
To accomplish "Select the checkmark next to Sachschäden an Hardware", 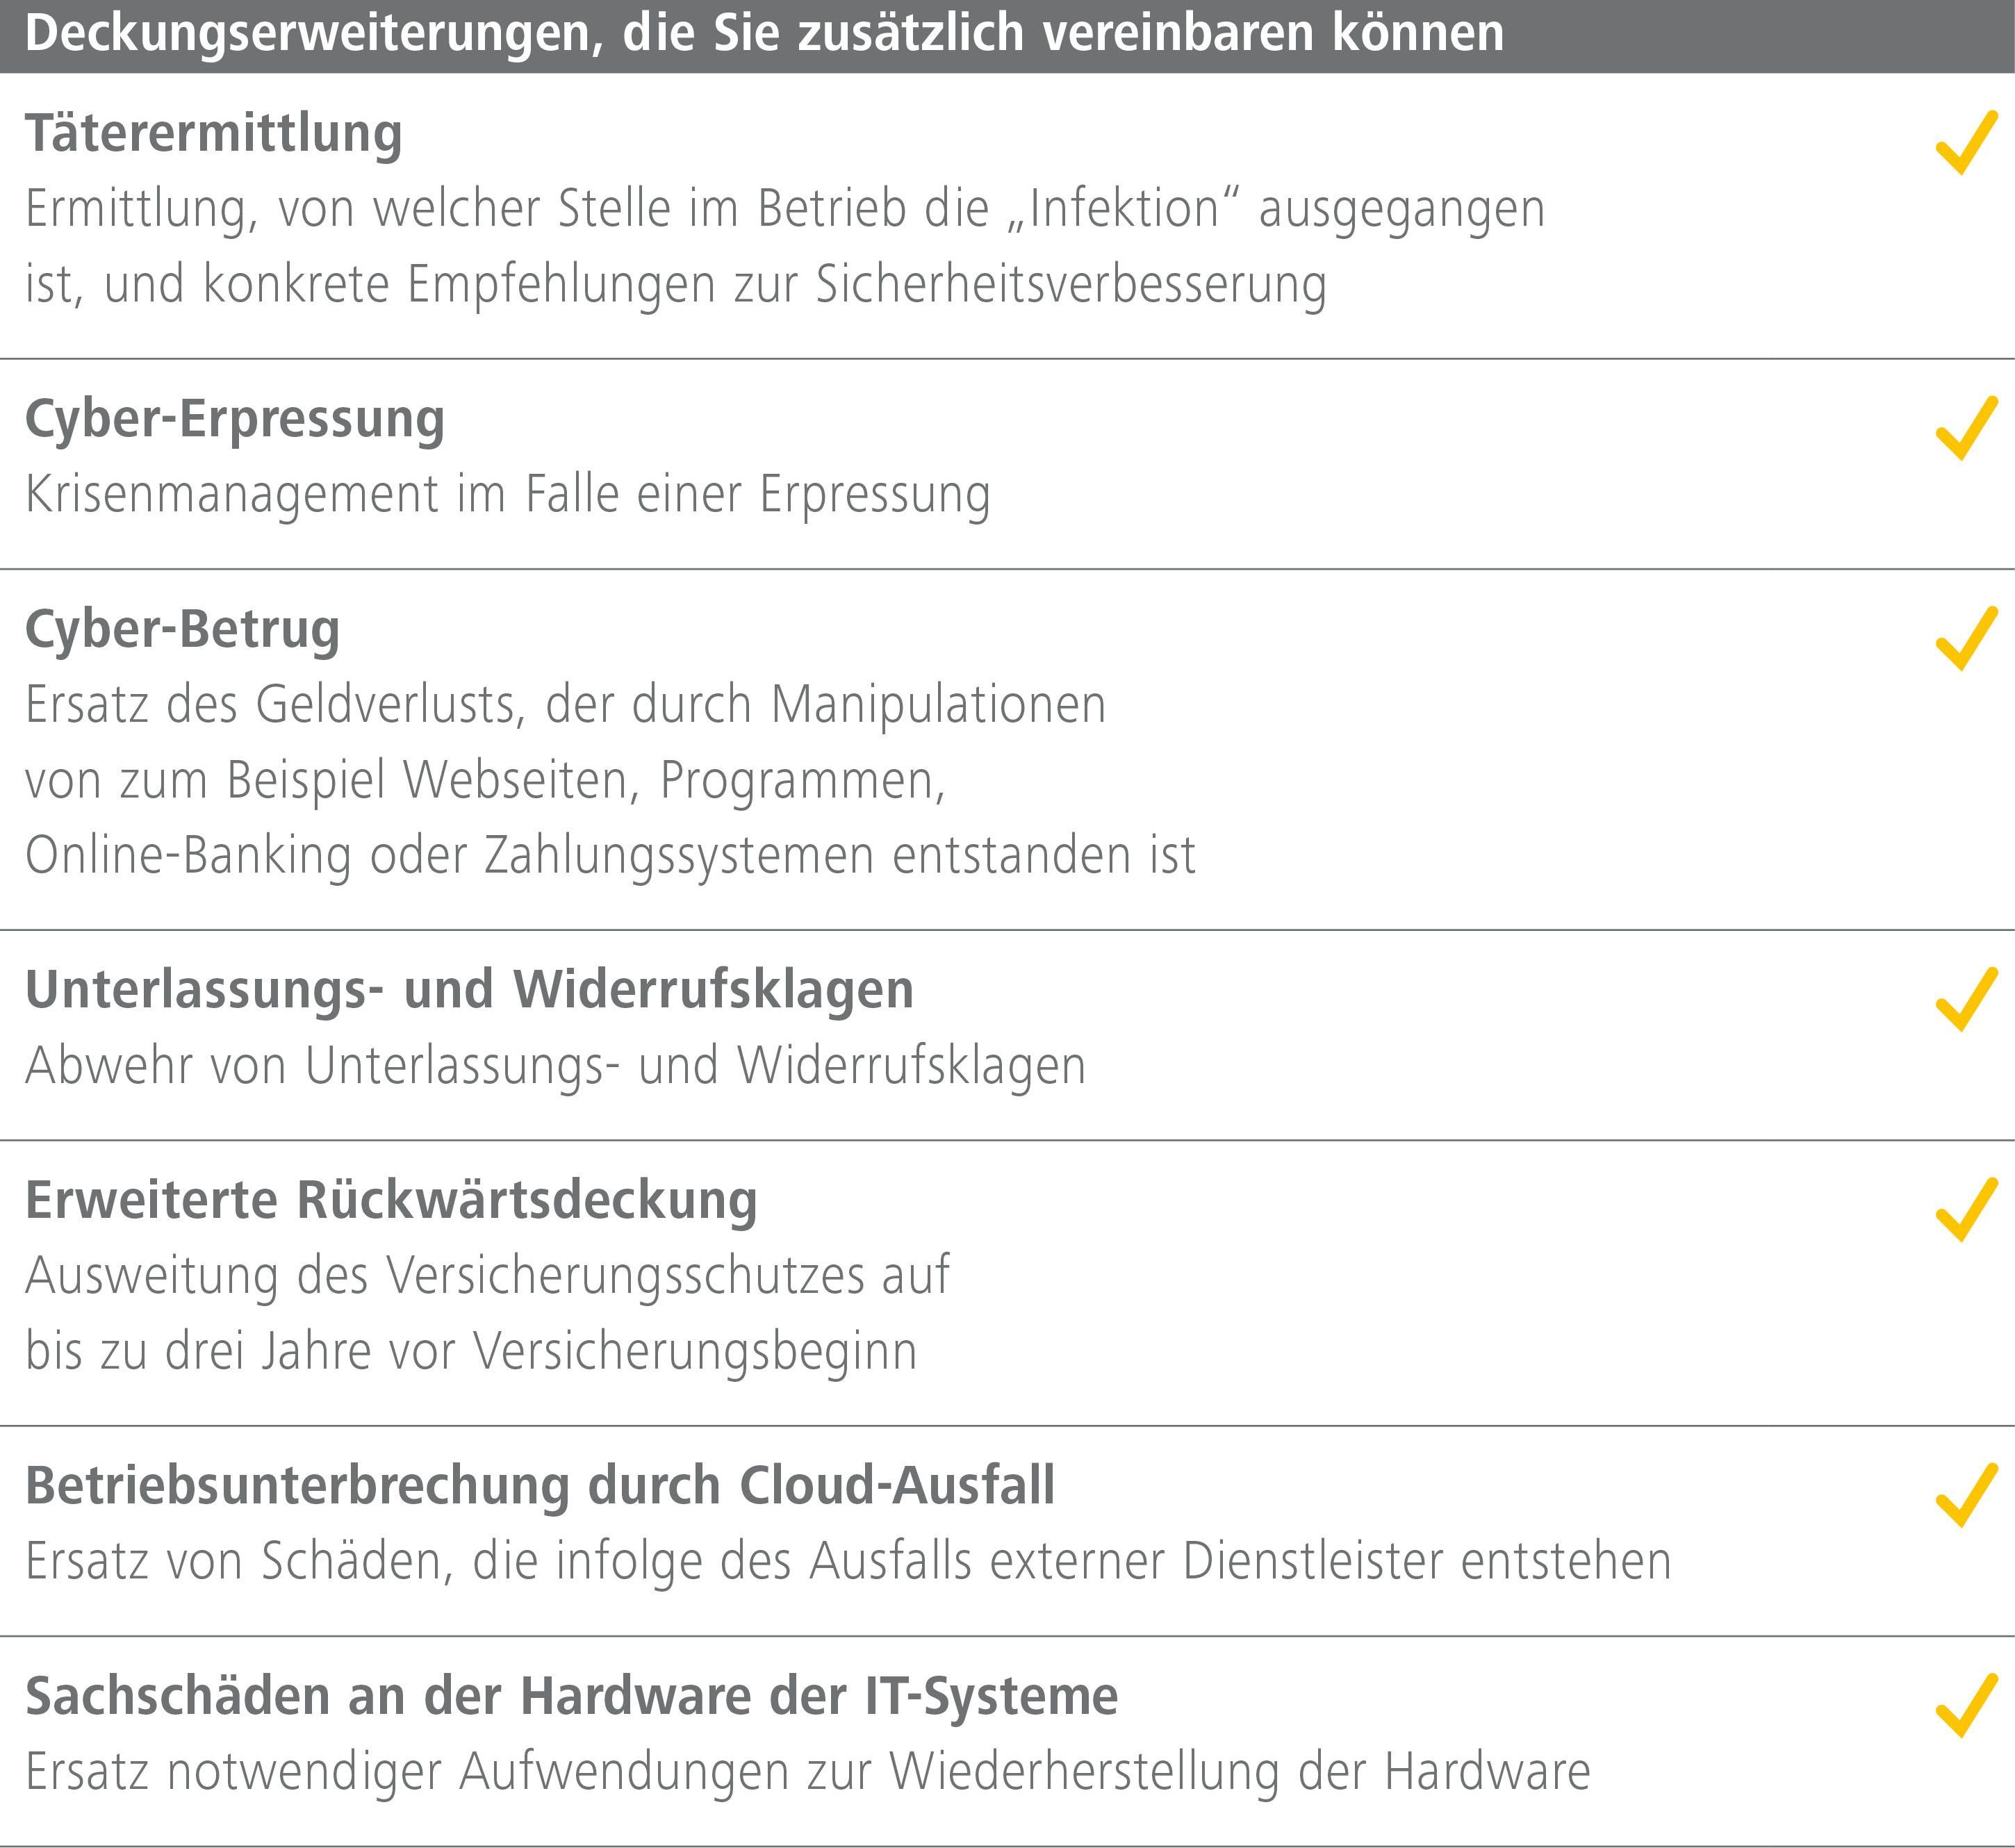I will pyautogui.click(x=1966, y=1705).
